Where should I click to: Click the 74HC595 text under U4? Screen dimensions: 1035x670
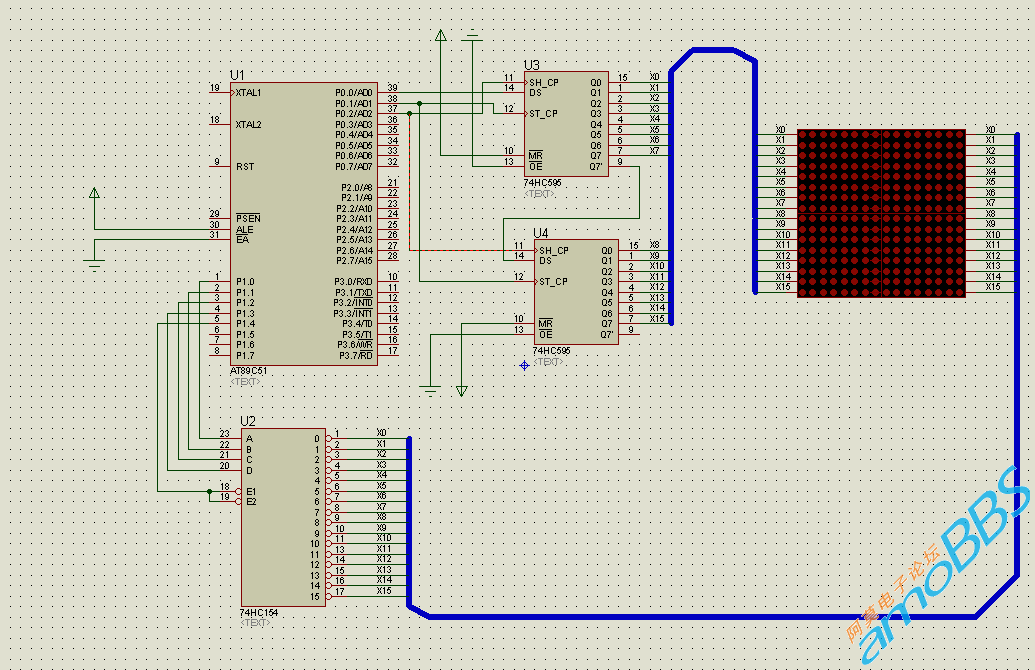tap(551, 351)
